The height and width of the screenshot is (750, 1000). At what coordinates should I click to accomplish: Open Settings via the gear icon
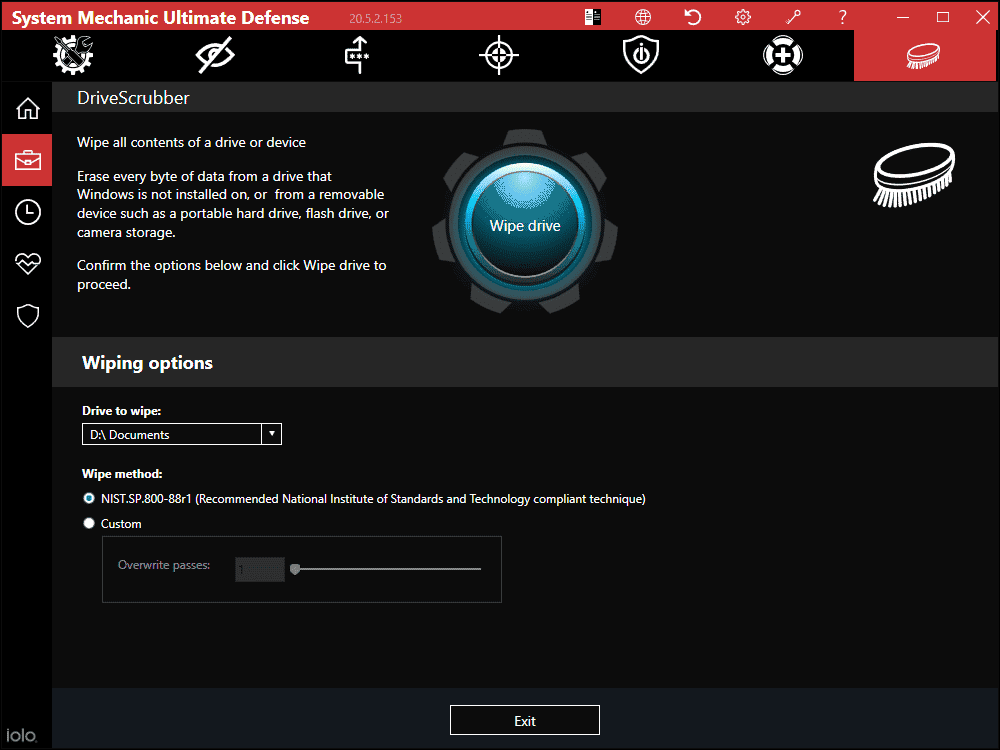click(x=742, y=16)
